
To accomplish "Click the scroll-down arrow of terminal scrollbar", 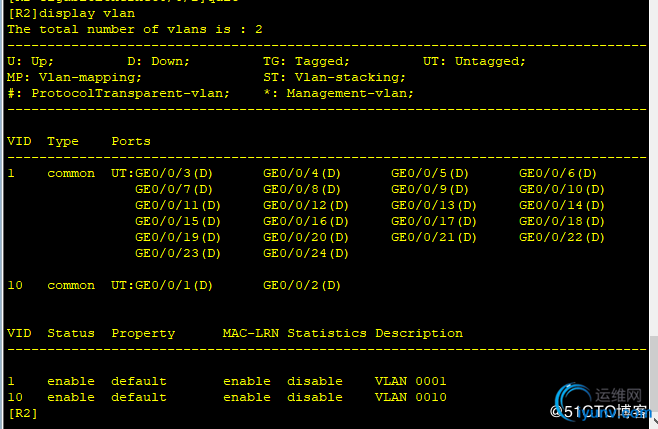I will pos(654,421).
